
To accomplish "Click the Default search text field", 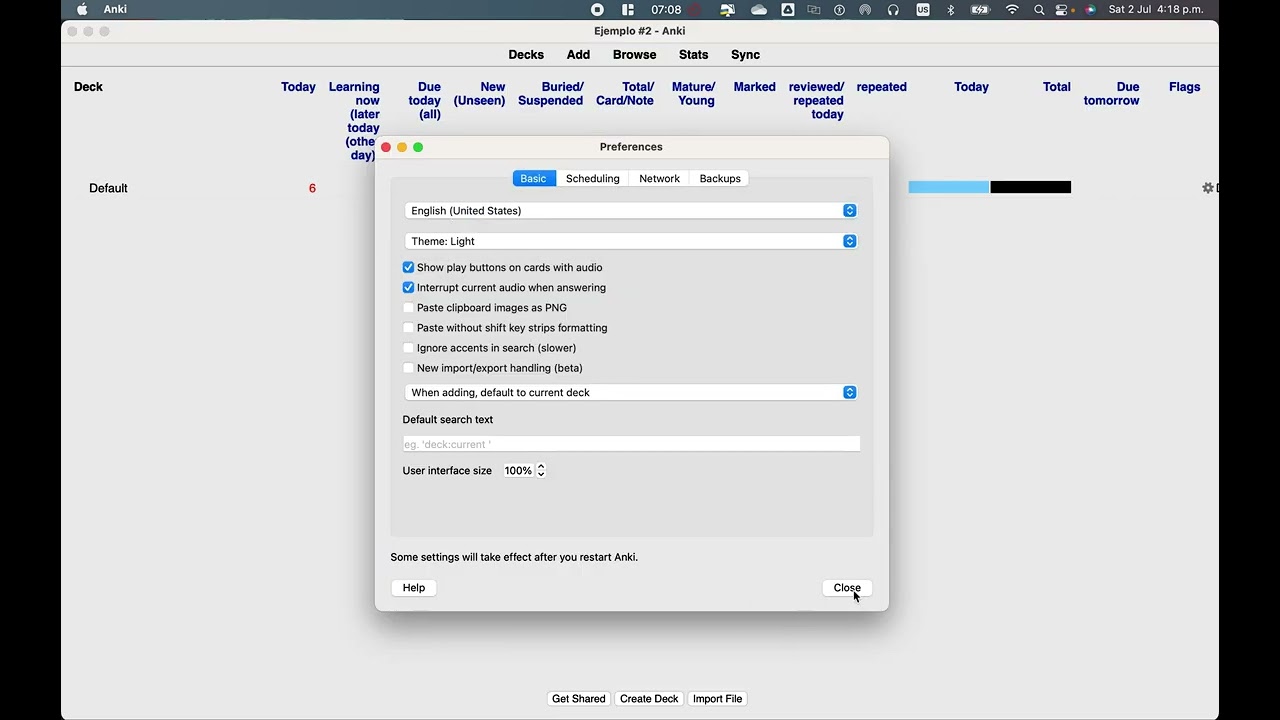I will [x=631, y=444].
